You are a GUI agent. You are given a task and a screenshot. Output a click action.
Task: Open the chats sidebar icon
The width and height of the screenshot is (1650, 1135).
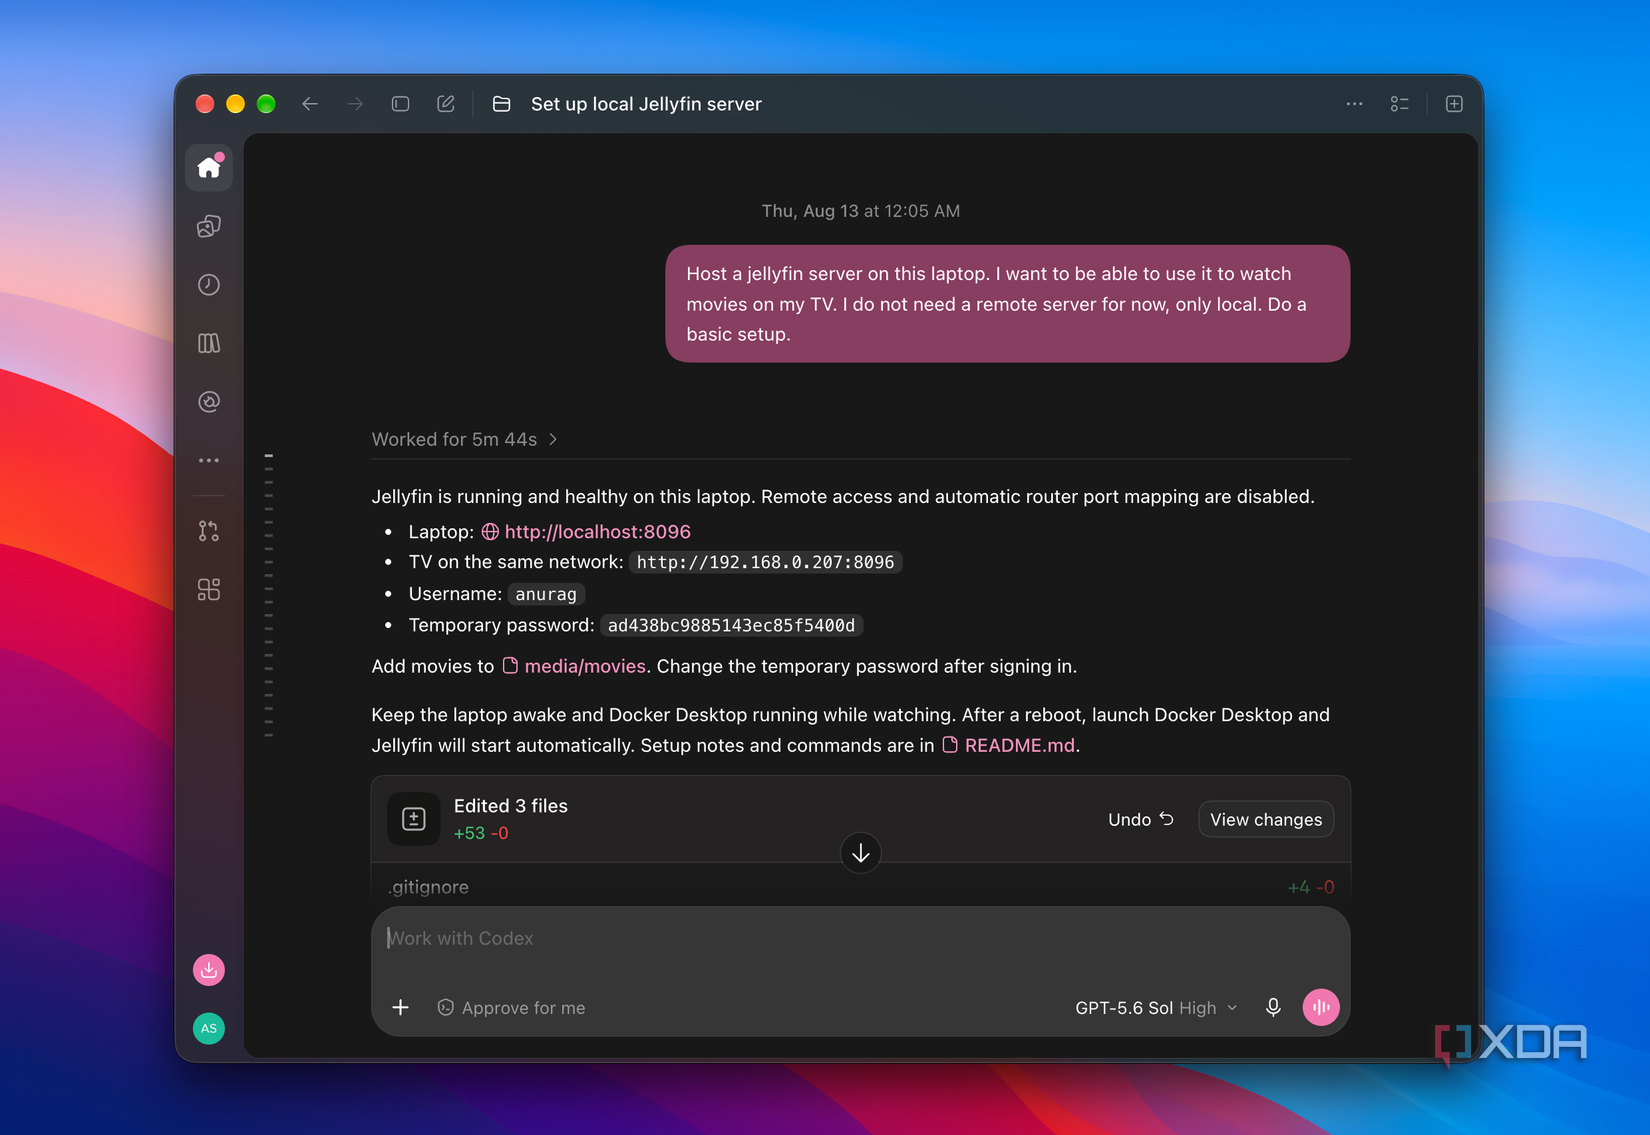pyautogui.click(x=209, y=226)
